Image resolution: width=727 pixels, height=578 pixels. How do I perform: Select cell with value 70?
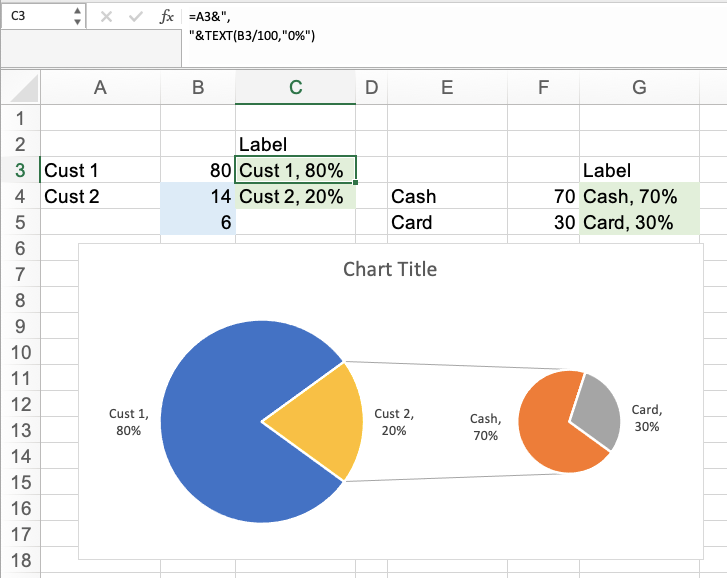click(x=543, y=196)
